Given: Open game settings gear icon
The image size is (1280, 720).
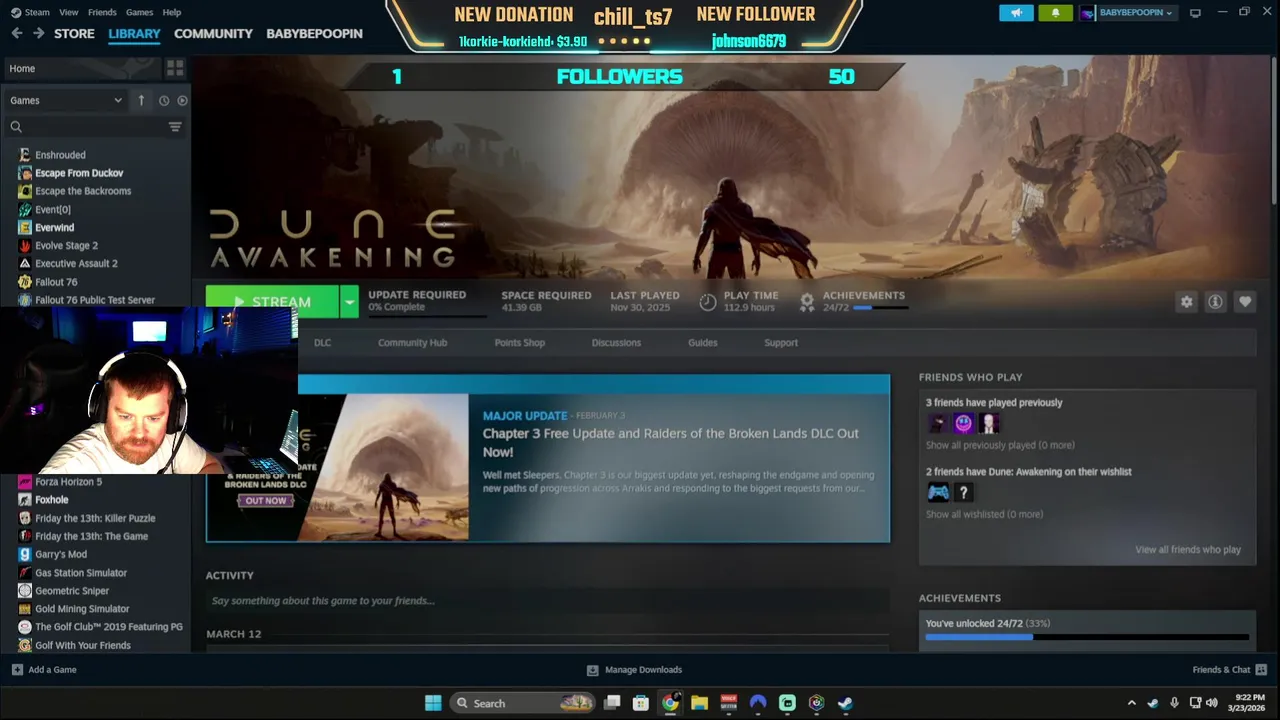Looking at the screenshot, I should tap(1186, 302).
